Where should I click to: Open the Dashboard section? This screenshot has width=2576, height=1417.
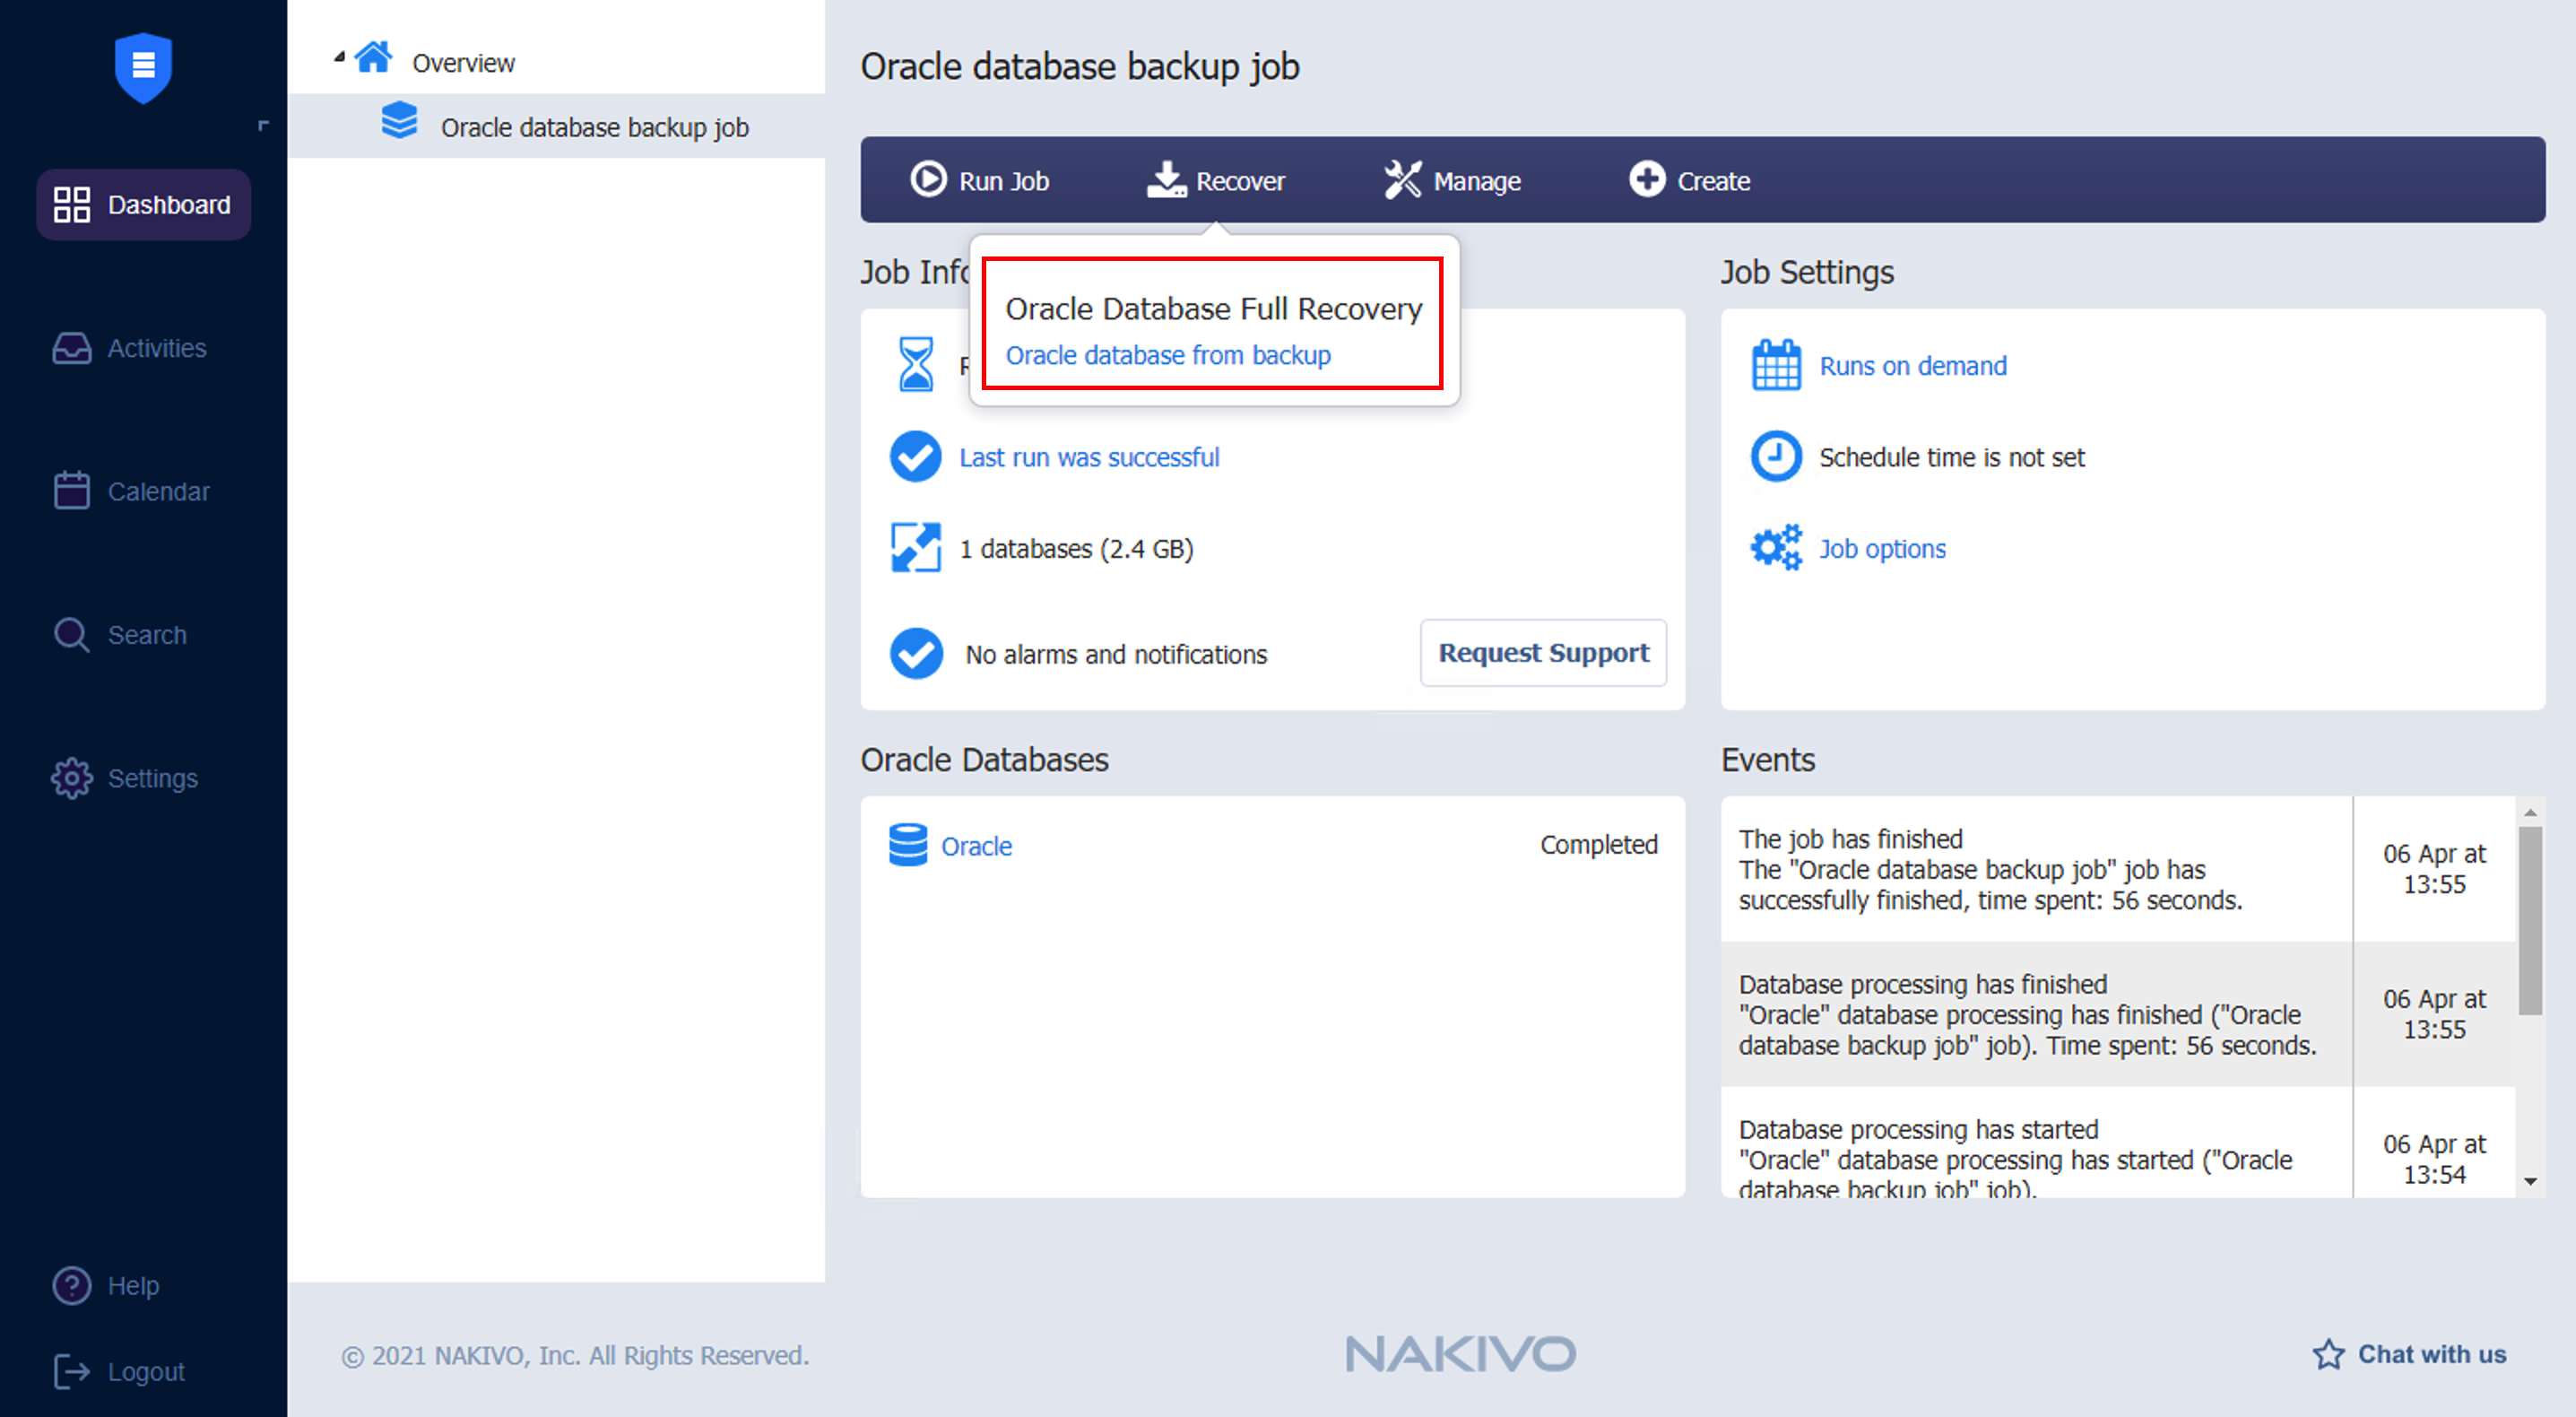coord(143,204)
